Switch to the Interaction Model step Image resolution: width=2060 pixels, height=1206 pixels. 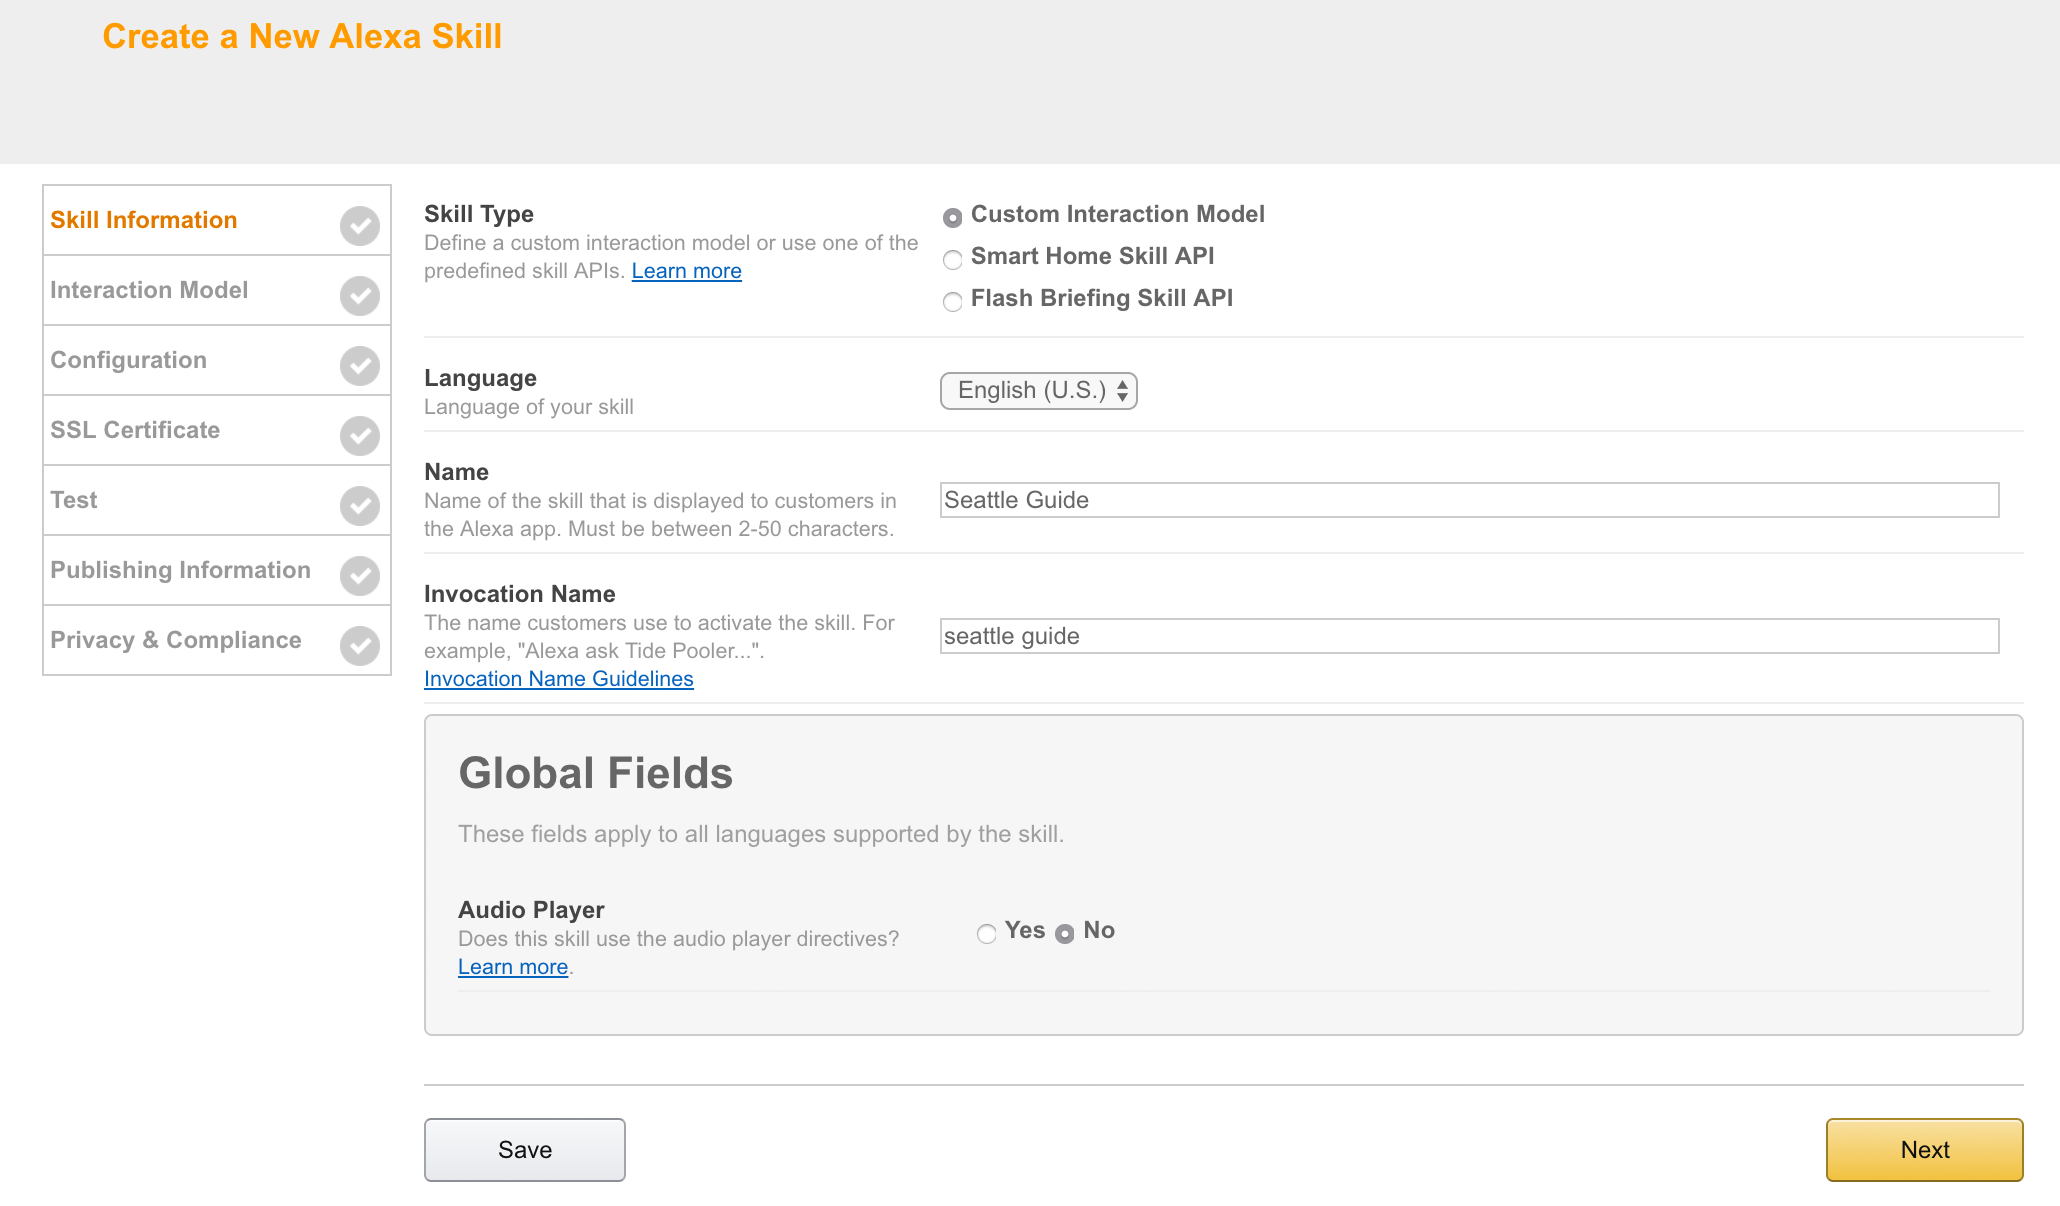pyautogui.click(x=149, y=290)
